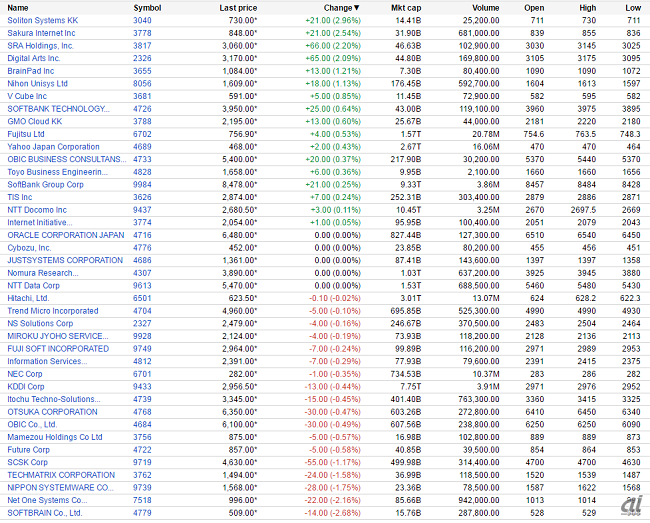Open the NEC Corp link
This screenshot has width=650, height=523.
click(25, 374)
